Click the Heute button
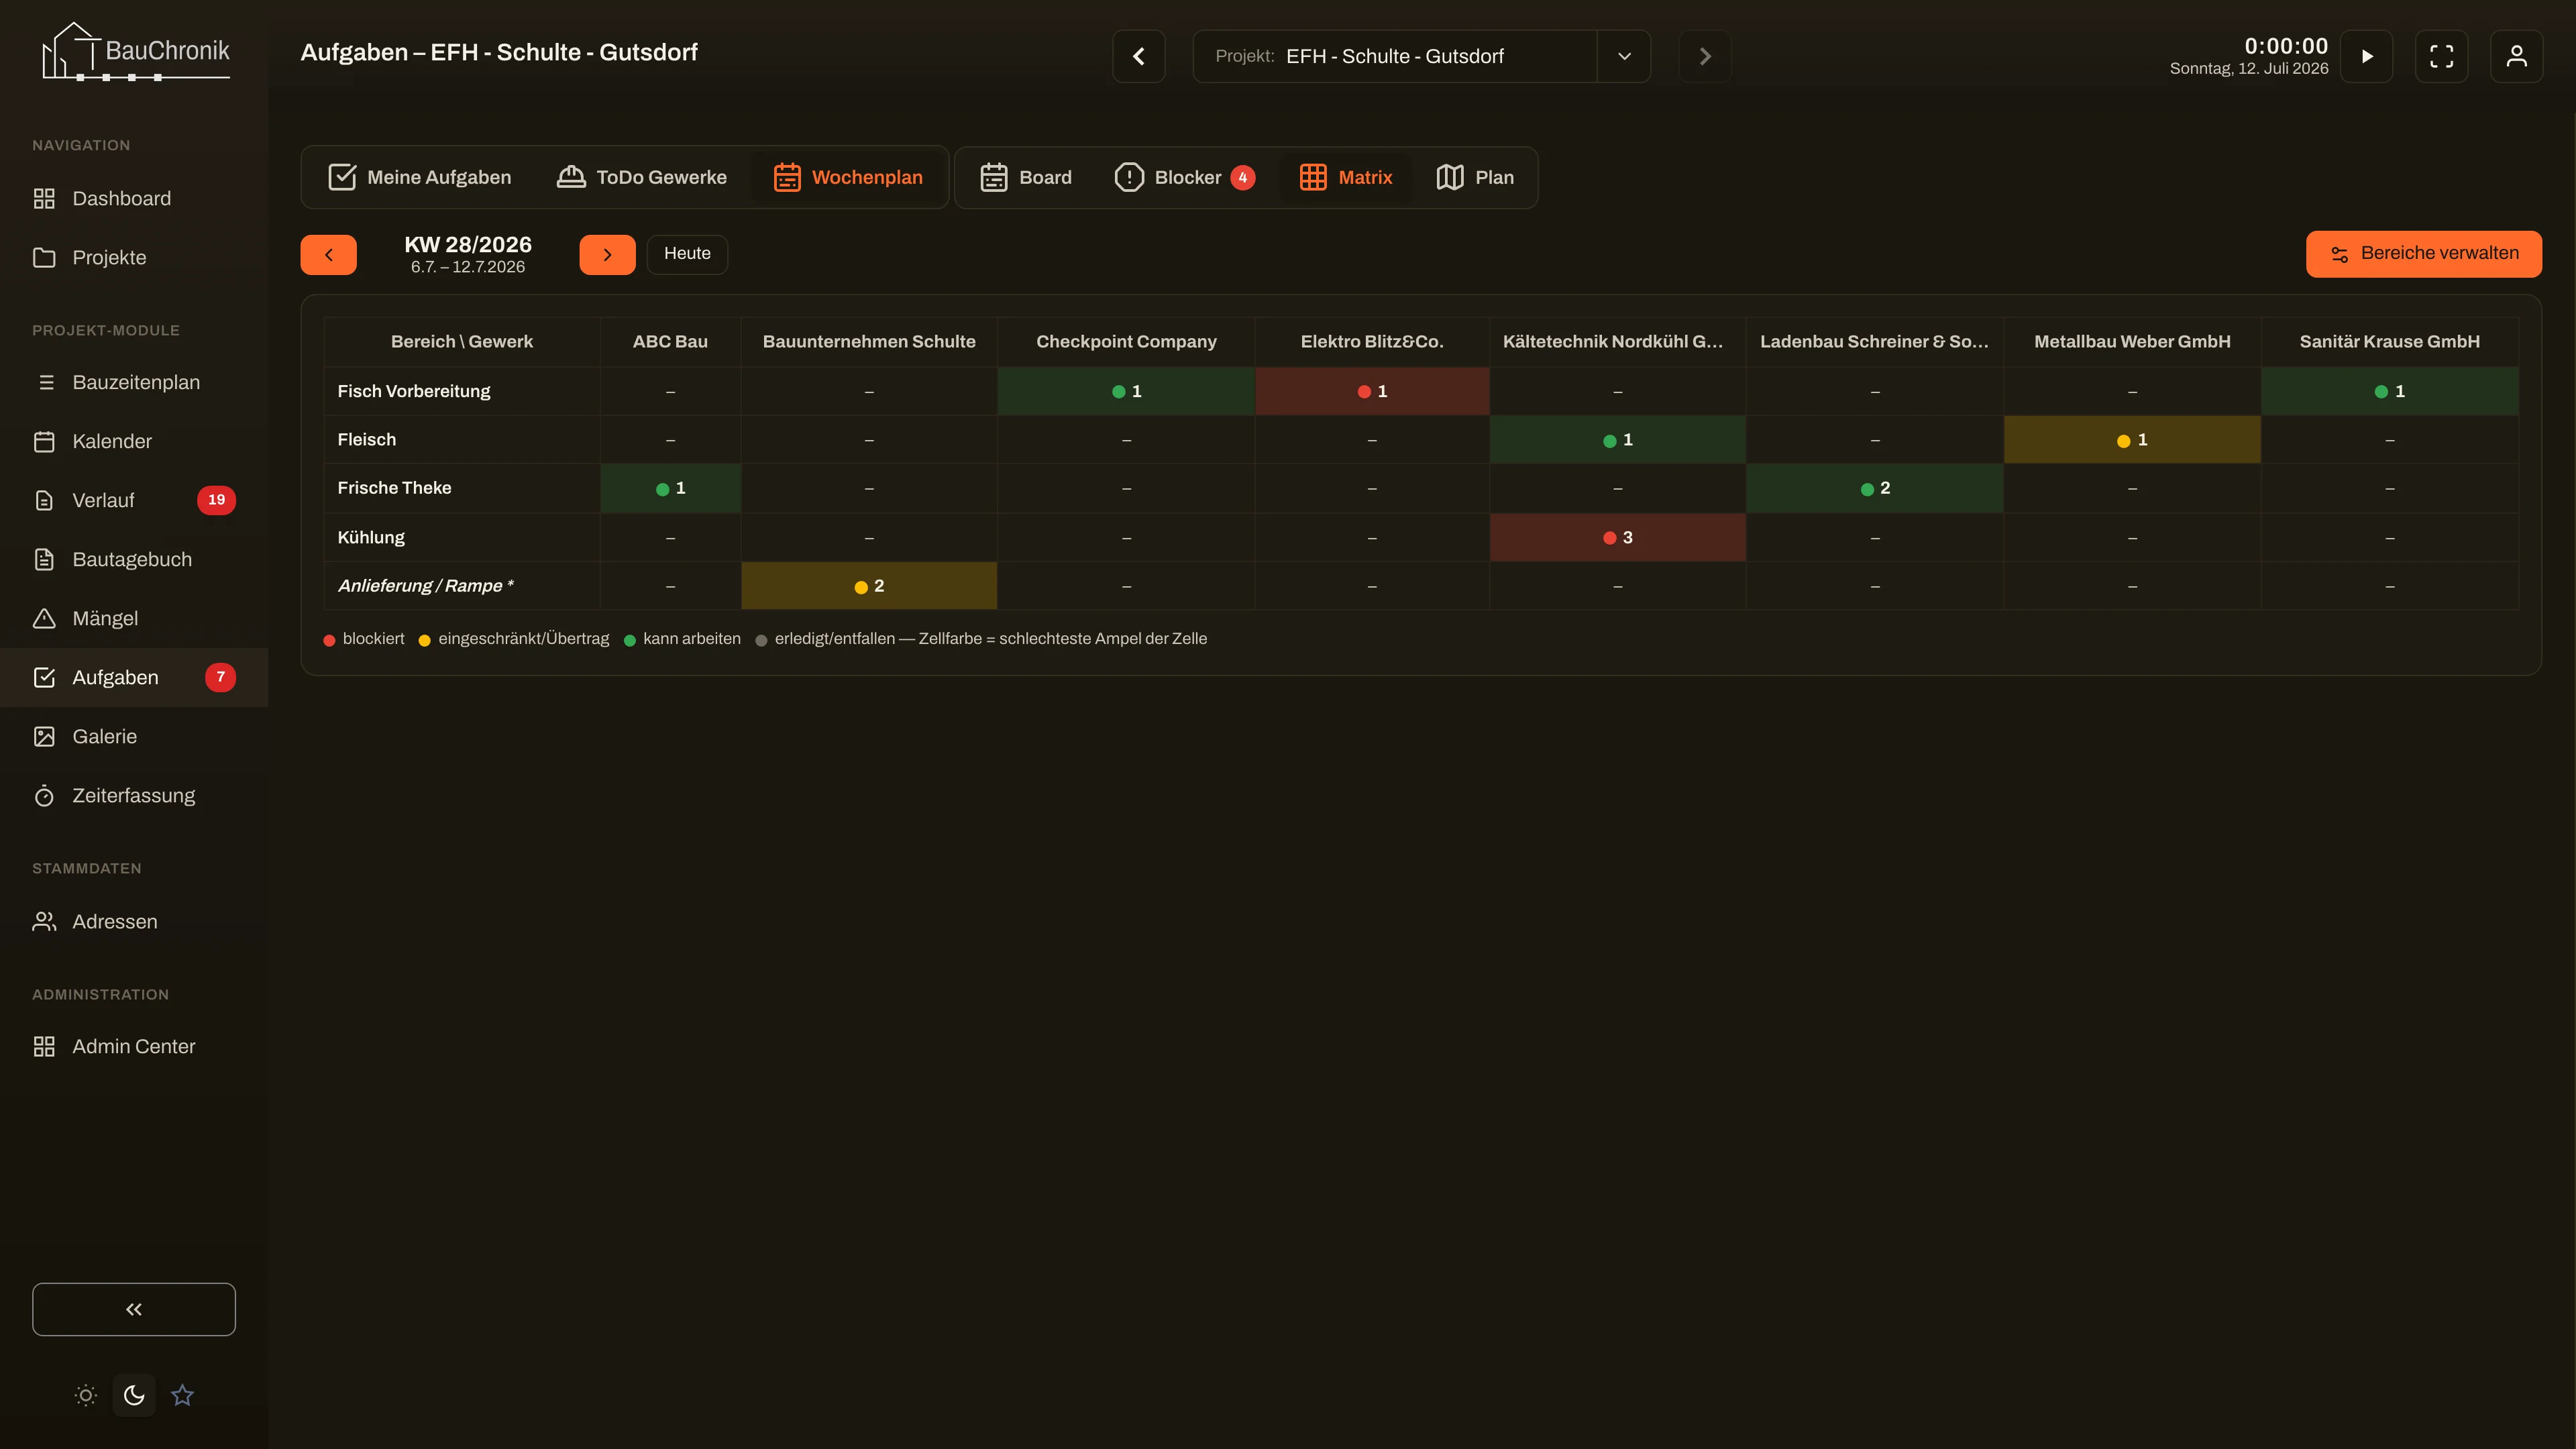Viewport: 2576px width, 1449px height. (687, 254)
